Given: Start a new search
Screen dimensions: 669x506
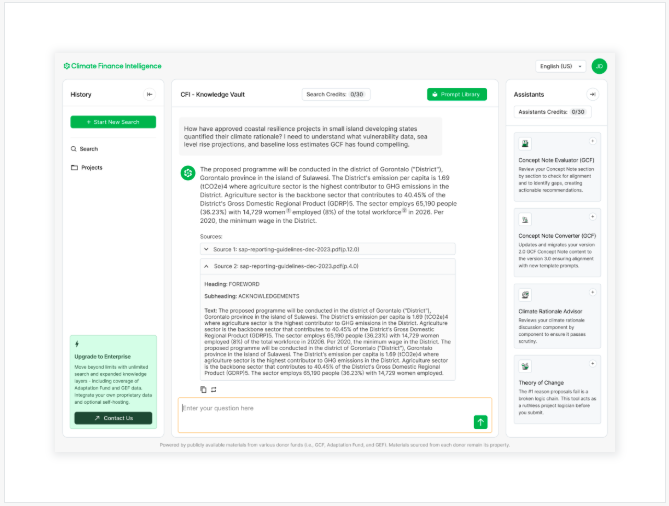Looking at the screenshot, I should (113, 122).
